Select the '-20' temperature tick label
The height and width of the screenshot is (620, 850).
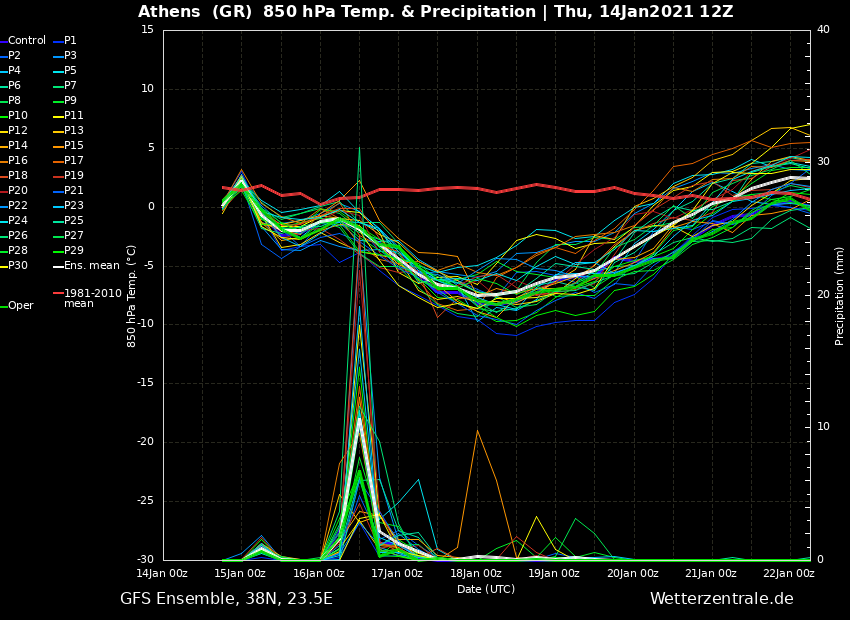coord(145,442)
